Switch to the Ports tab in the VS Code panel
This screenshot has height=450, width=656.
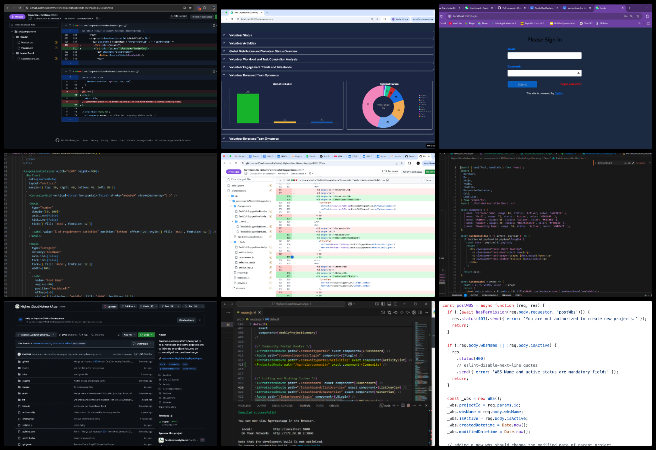pyautogui.click(x=320, y=406)
